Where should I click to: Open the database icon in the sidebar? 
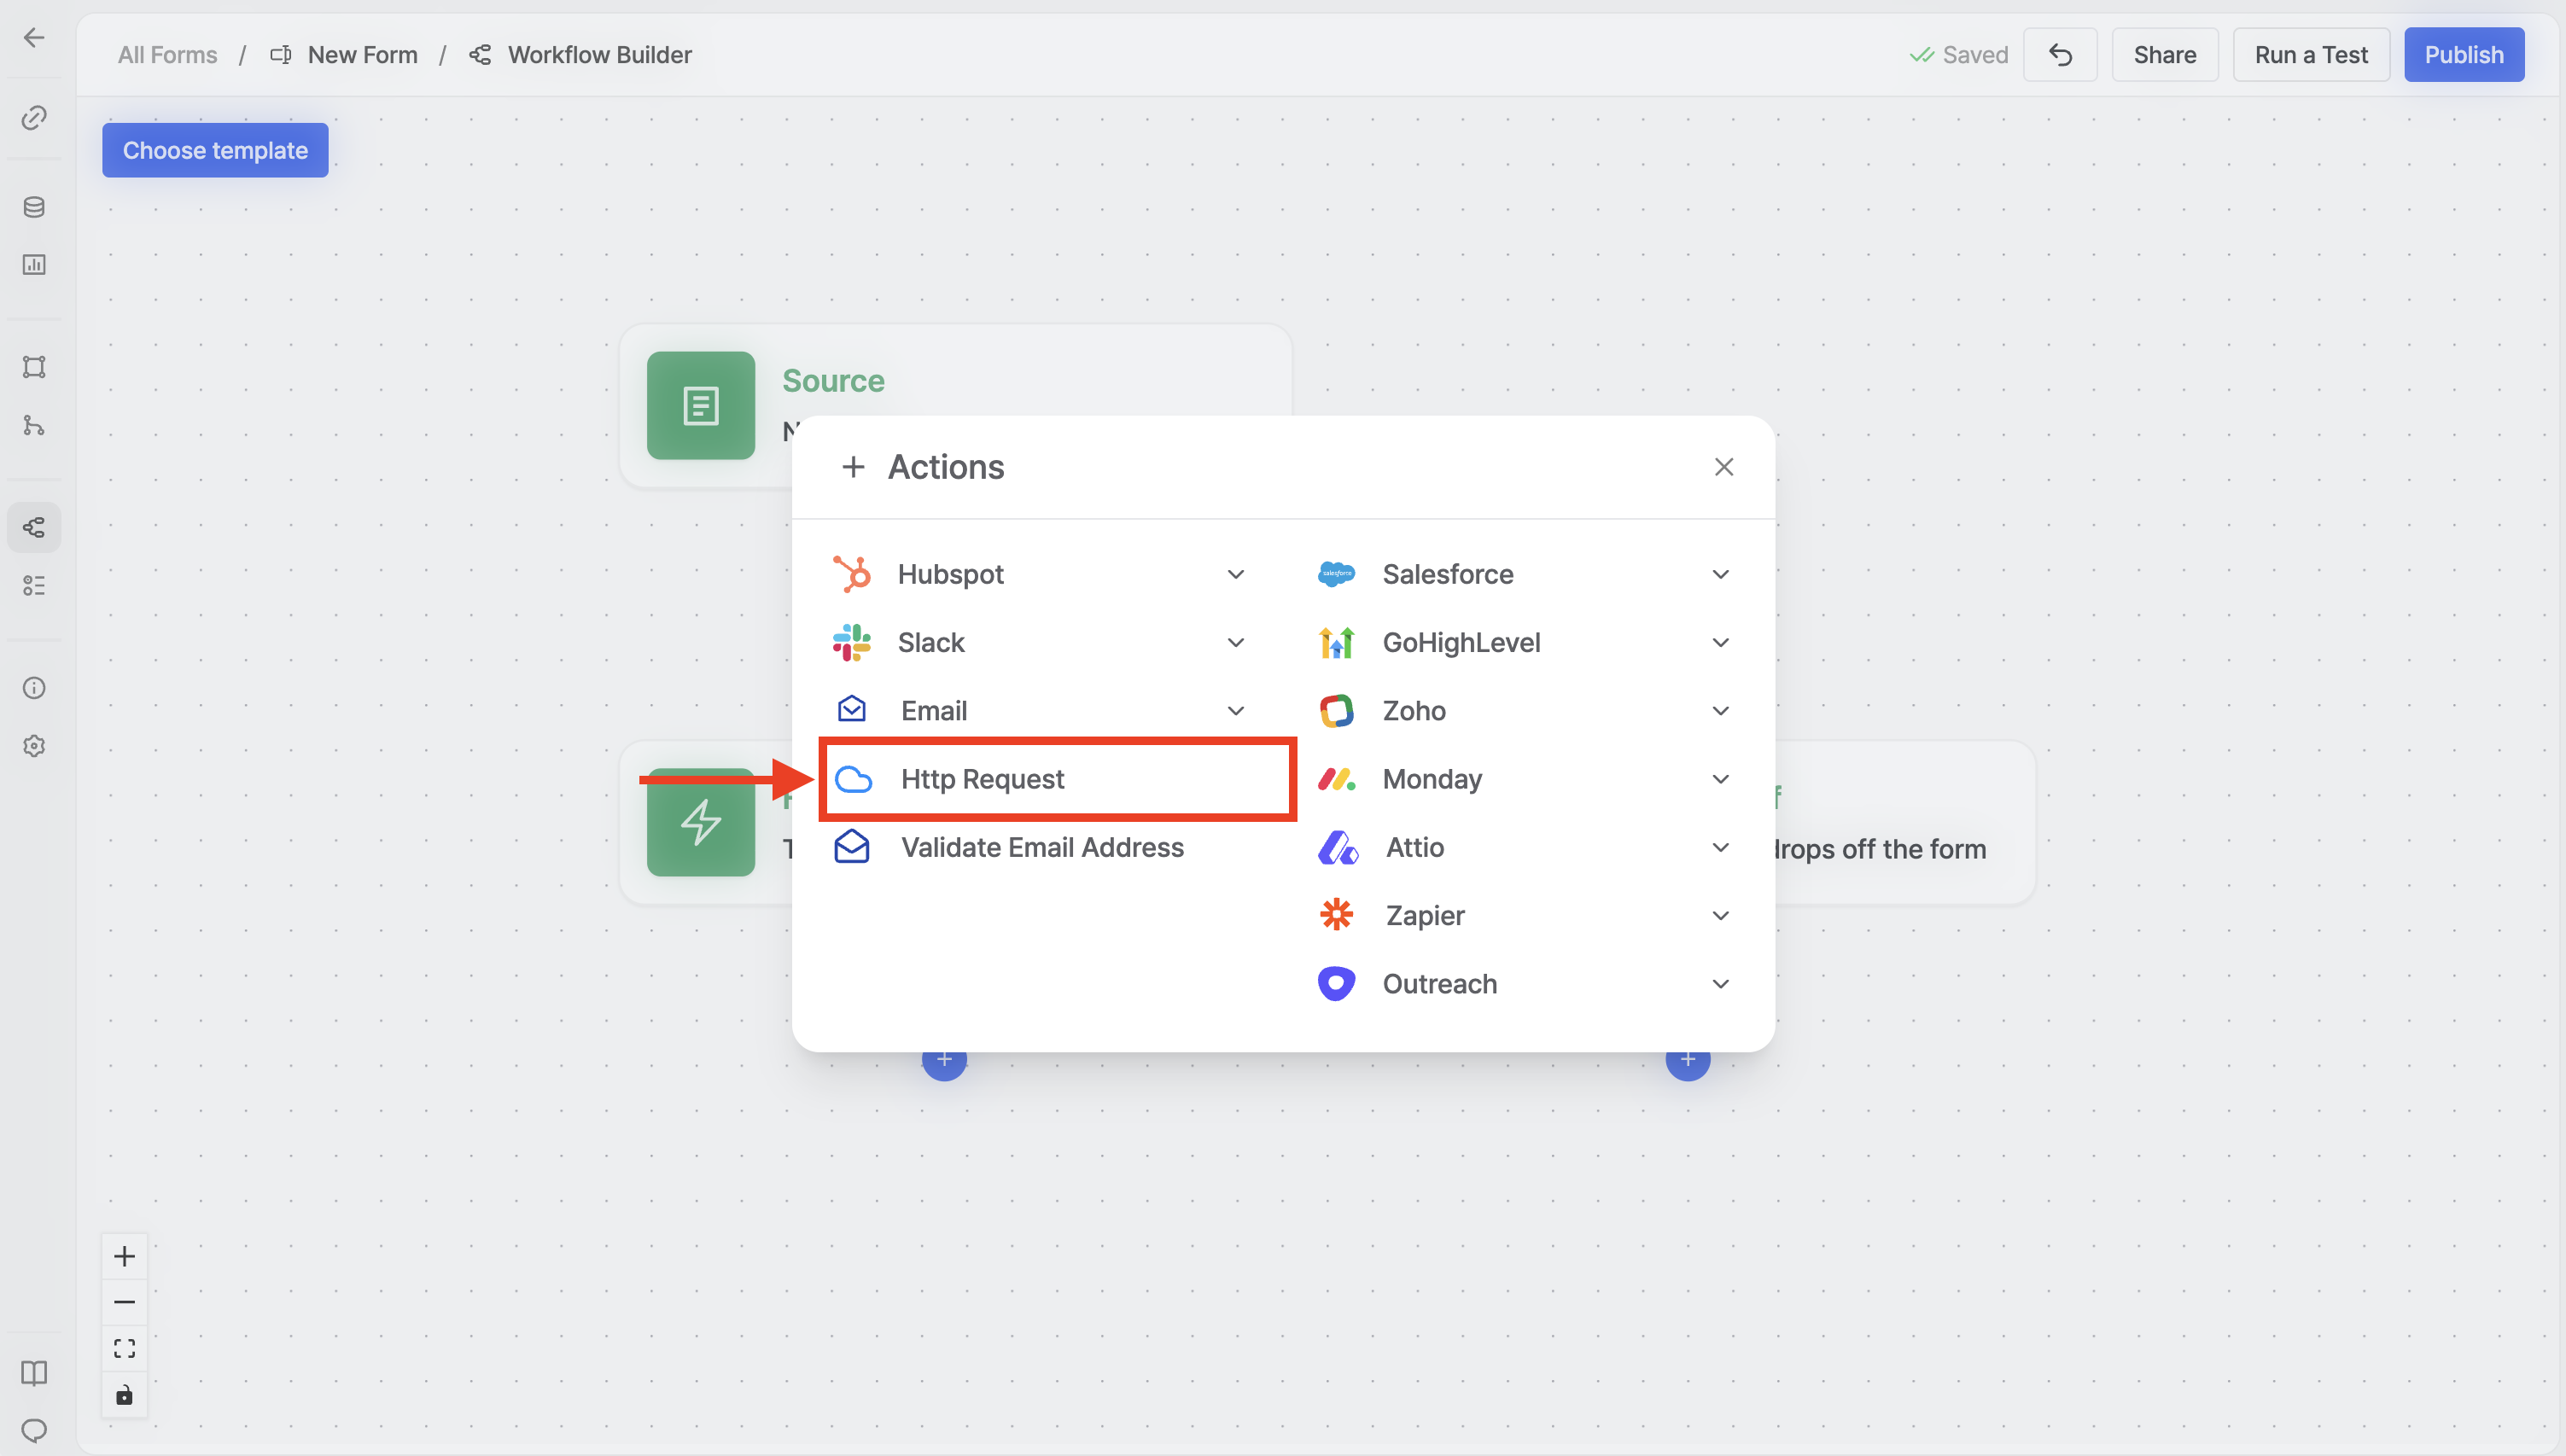click(34, 207)
